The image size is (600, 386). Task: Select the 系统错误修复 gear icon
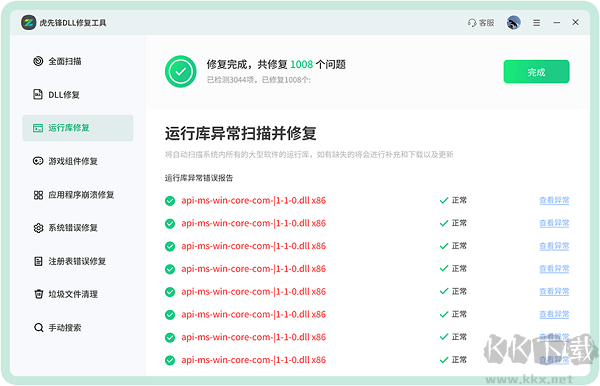point(38,228)
